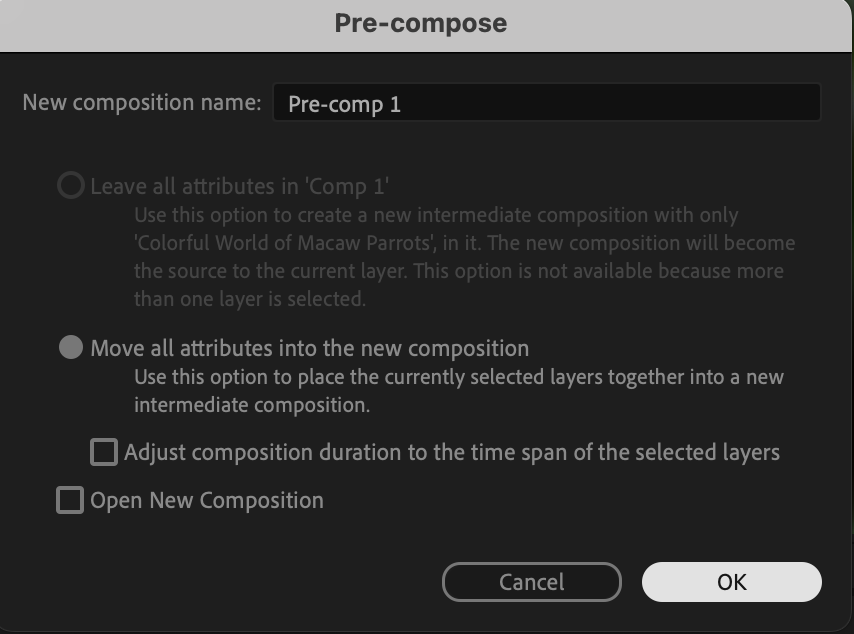Click the 'intermediate composition.' line below Move all attributes
Viewport: 854px width, 634px height.
point(252,405)
